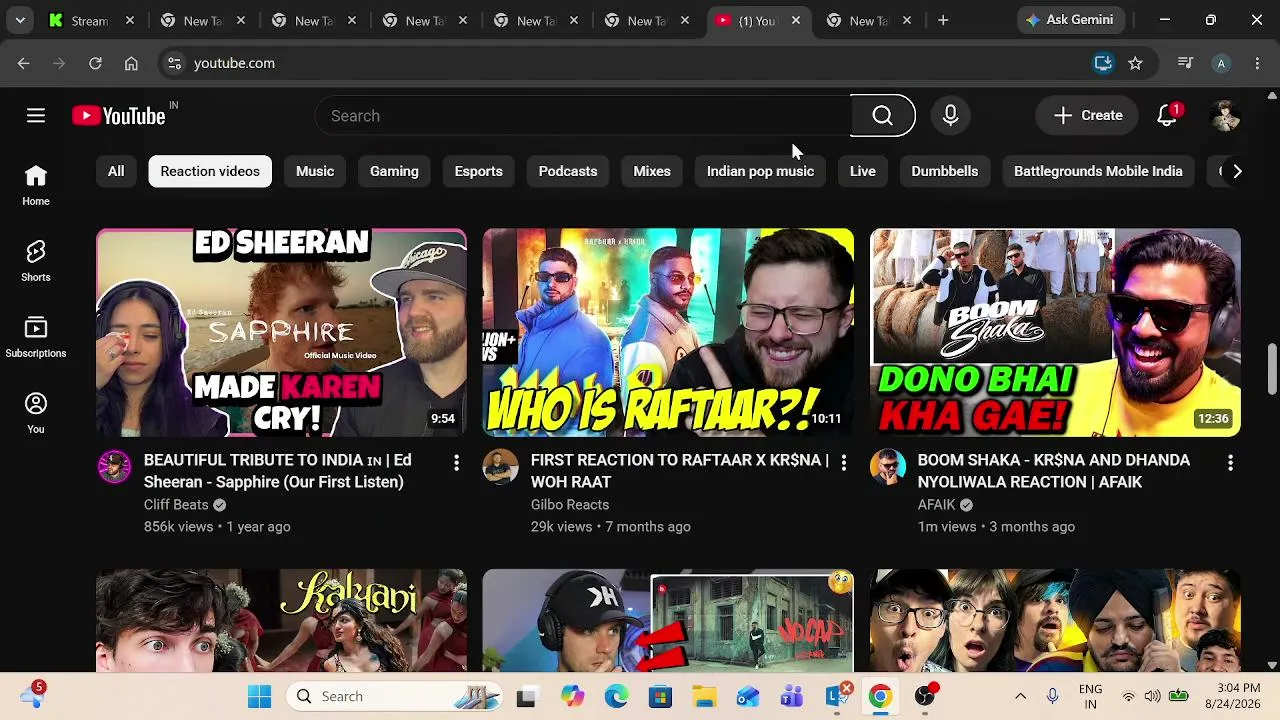Open Subscriptions in the sidebar
Image resolution: width=1280 pixels, height=720 pixels.
[36, 338]
